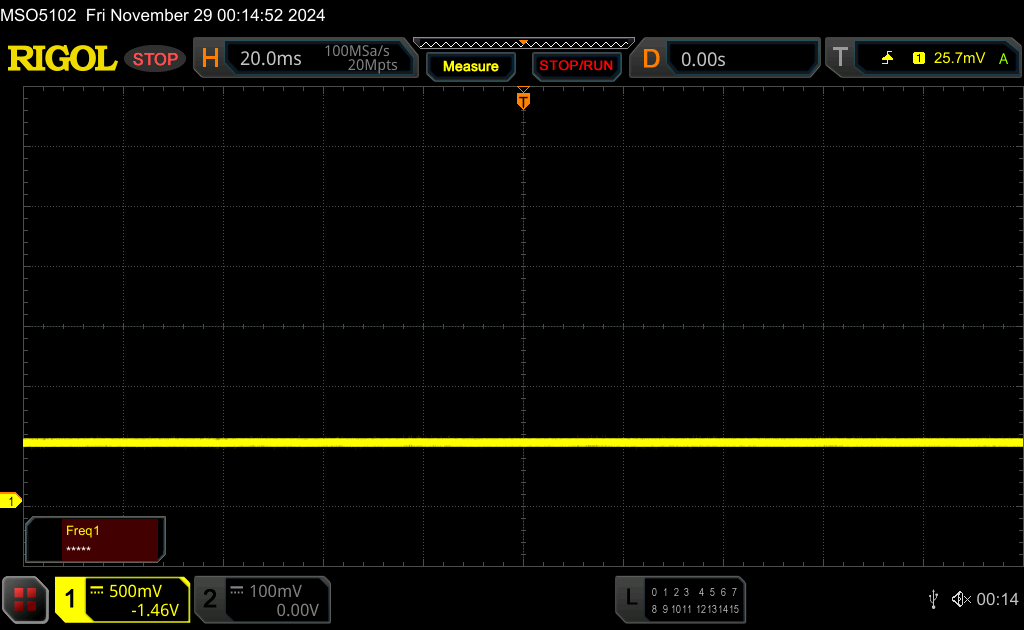
Task: Click the orange trigger position marker above grid
Action: tap(523, 99)
